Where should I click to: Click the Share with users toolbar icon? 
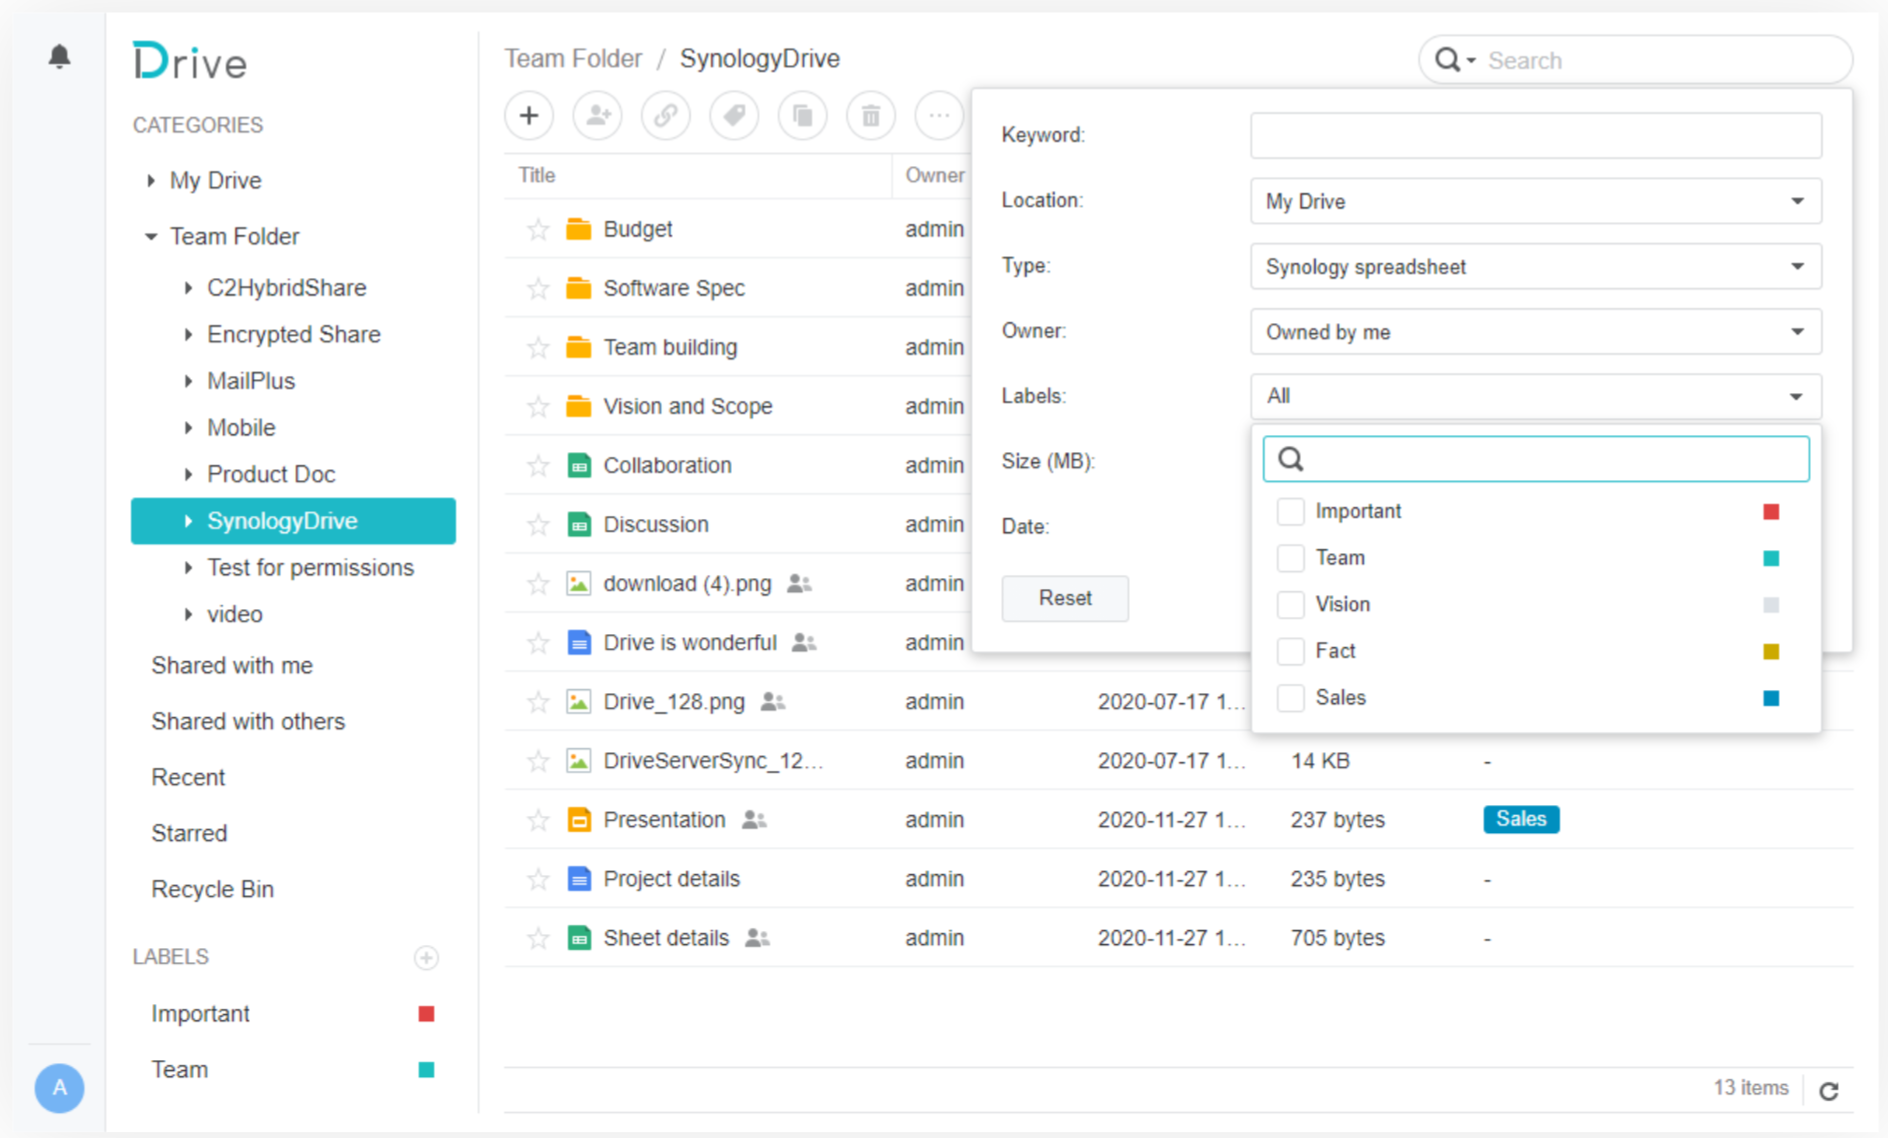click(598, 116)
